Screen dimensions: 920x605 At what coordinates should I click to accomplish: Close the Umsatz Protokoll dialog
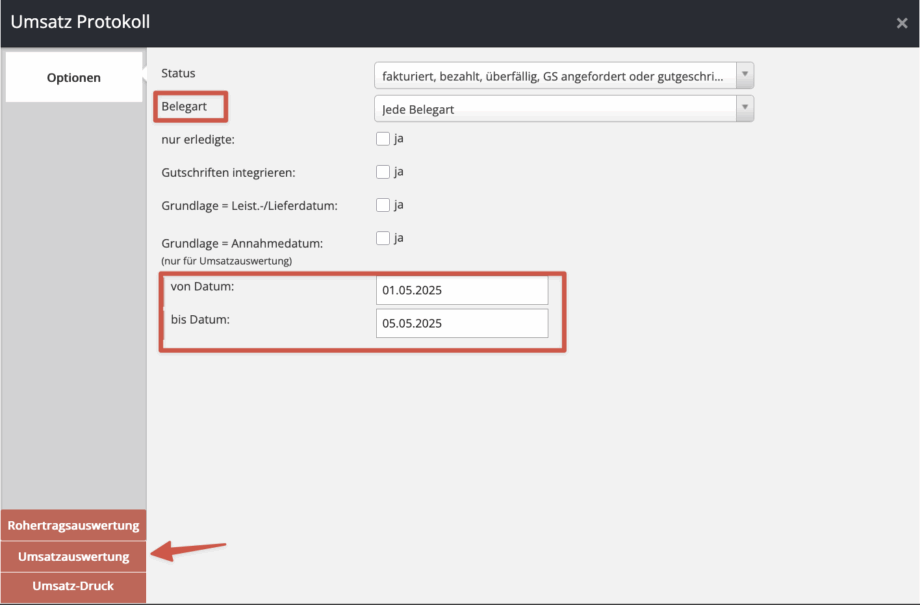[x=901, y=23]
